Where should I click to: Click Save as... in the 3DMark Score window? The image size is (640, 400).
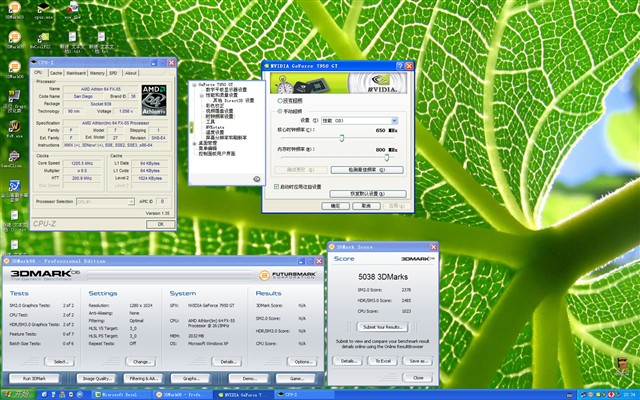pyautogui.click(x=418, y=361)
